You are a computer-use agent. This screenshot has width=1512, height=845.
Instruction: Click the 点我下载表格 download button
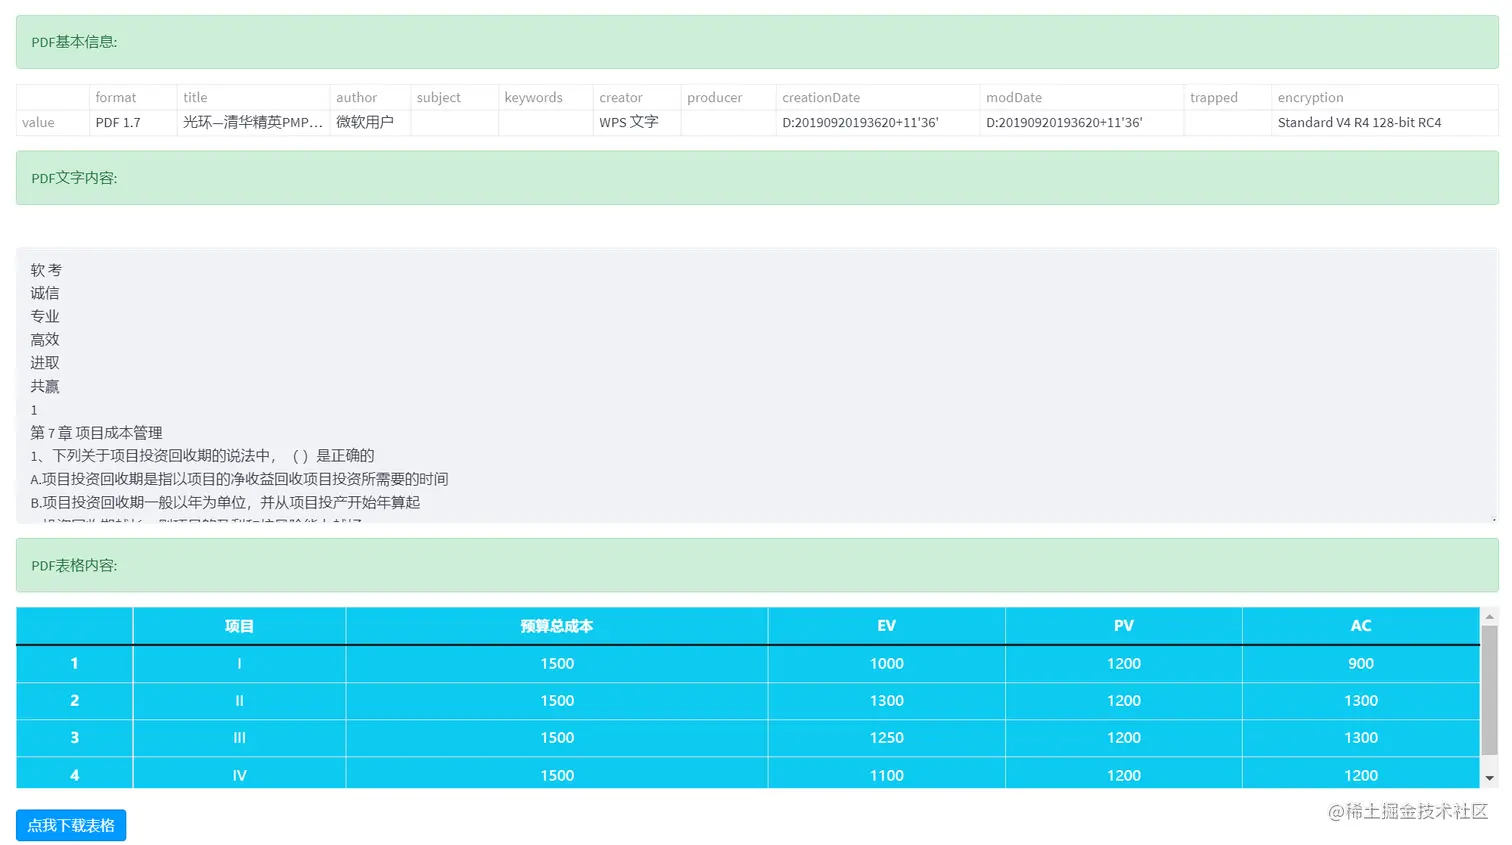[71, 825]
